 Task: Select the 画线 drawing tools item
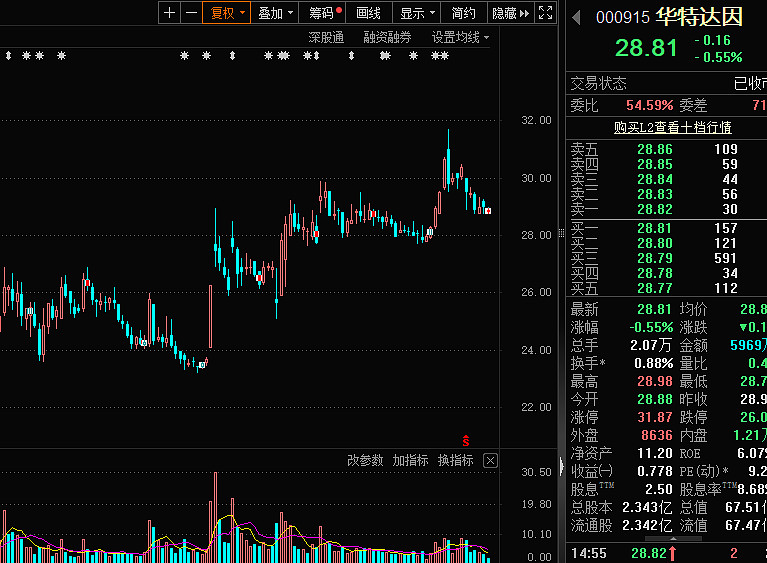(x=369, y=13)
